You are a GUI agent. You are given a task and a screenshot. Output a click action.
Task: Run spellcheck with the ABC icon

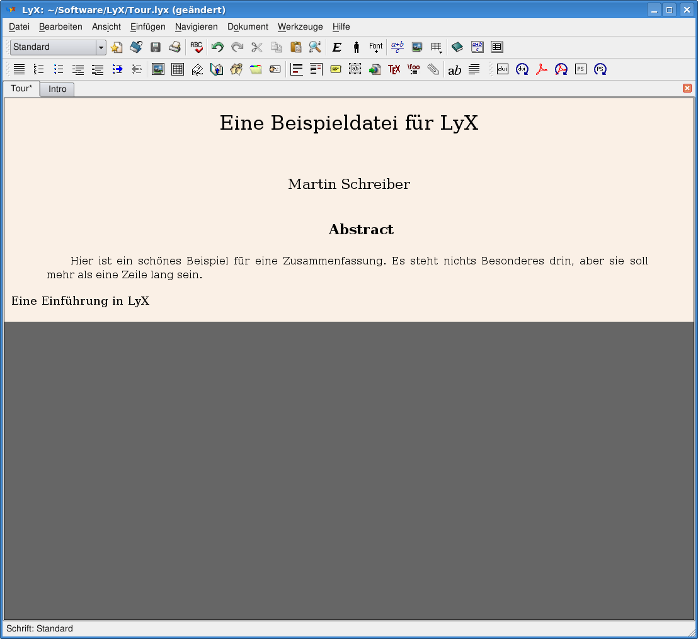[196, 47]
